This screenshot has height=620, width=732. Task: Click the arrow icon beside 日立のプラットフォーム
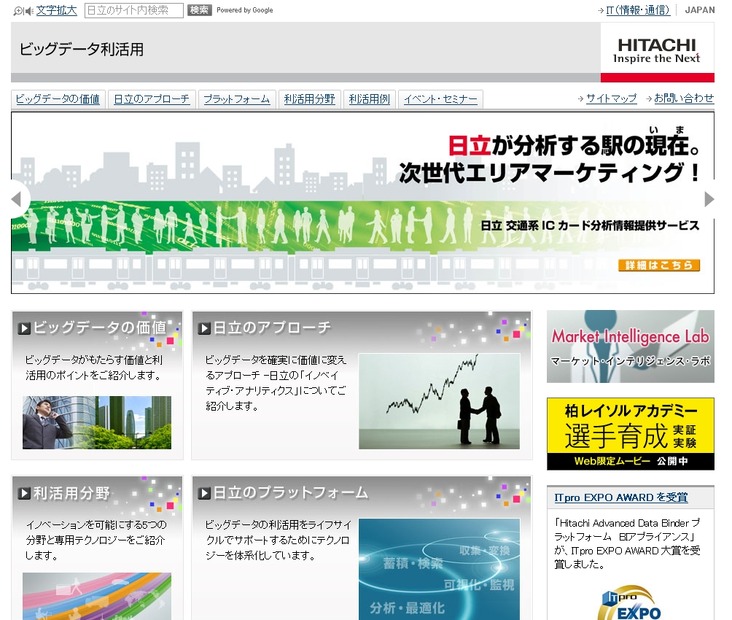pos(204,493)
